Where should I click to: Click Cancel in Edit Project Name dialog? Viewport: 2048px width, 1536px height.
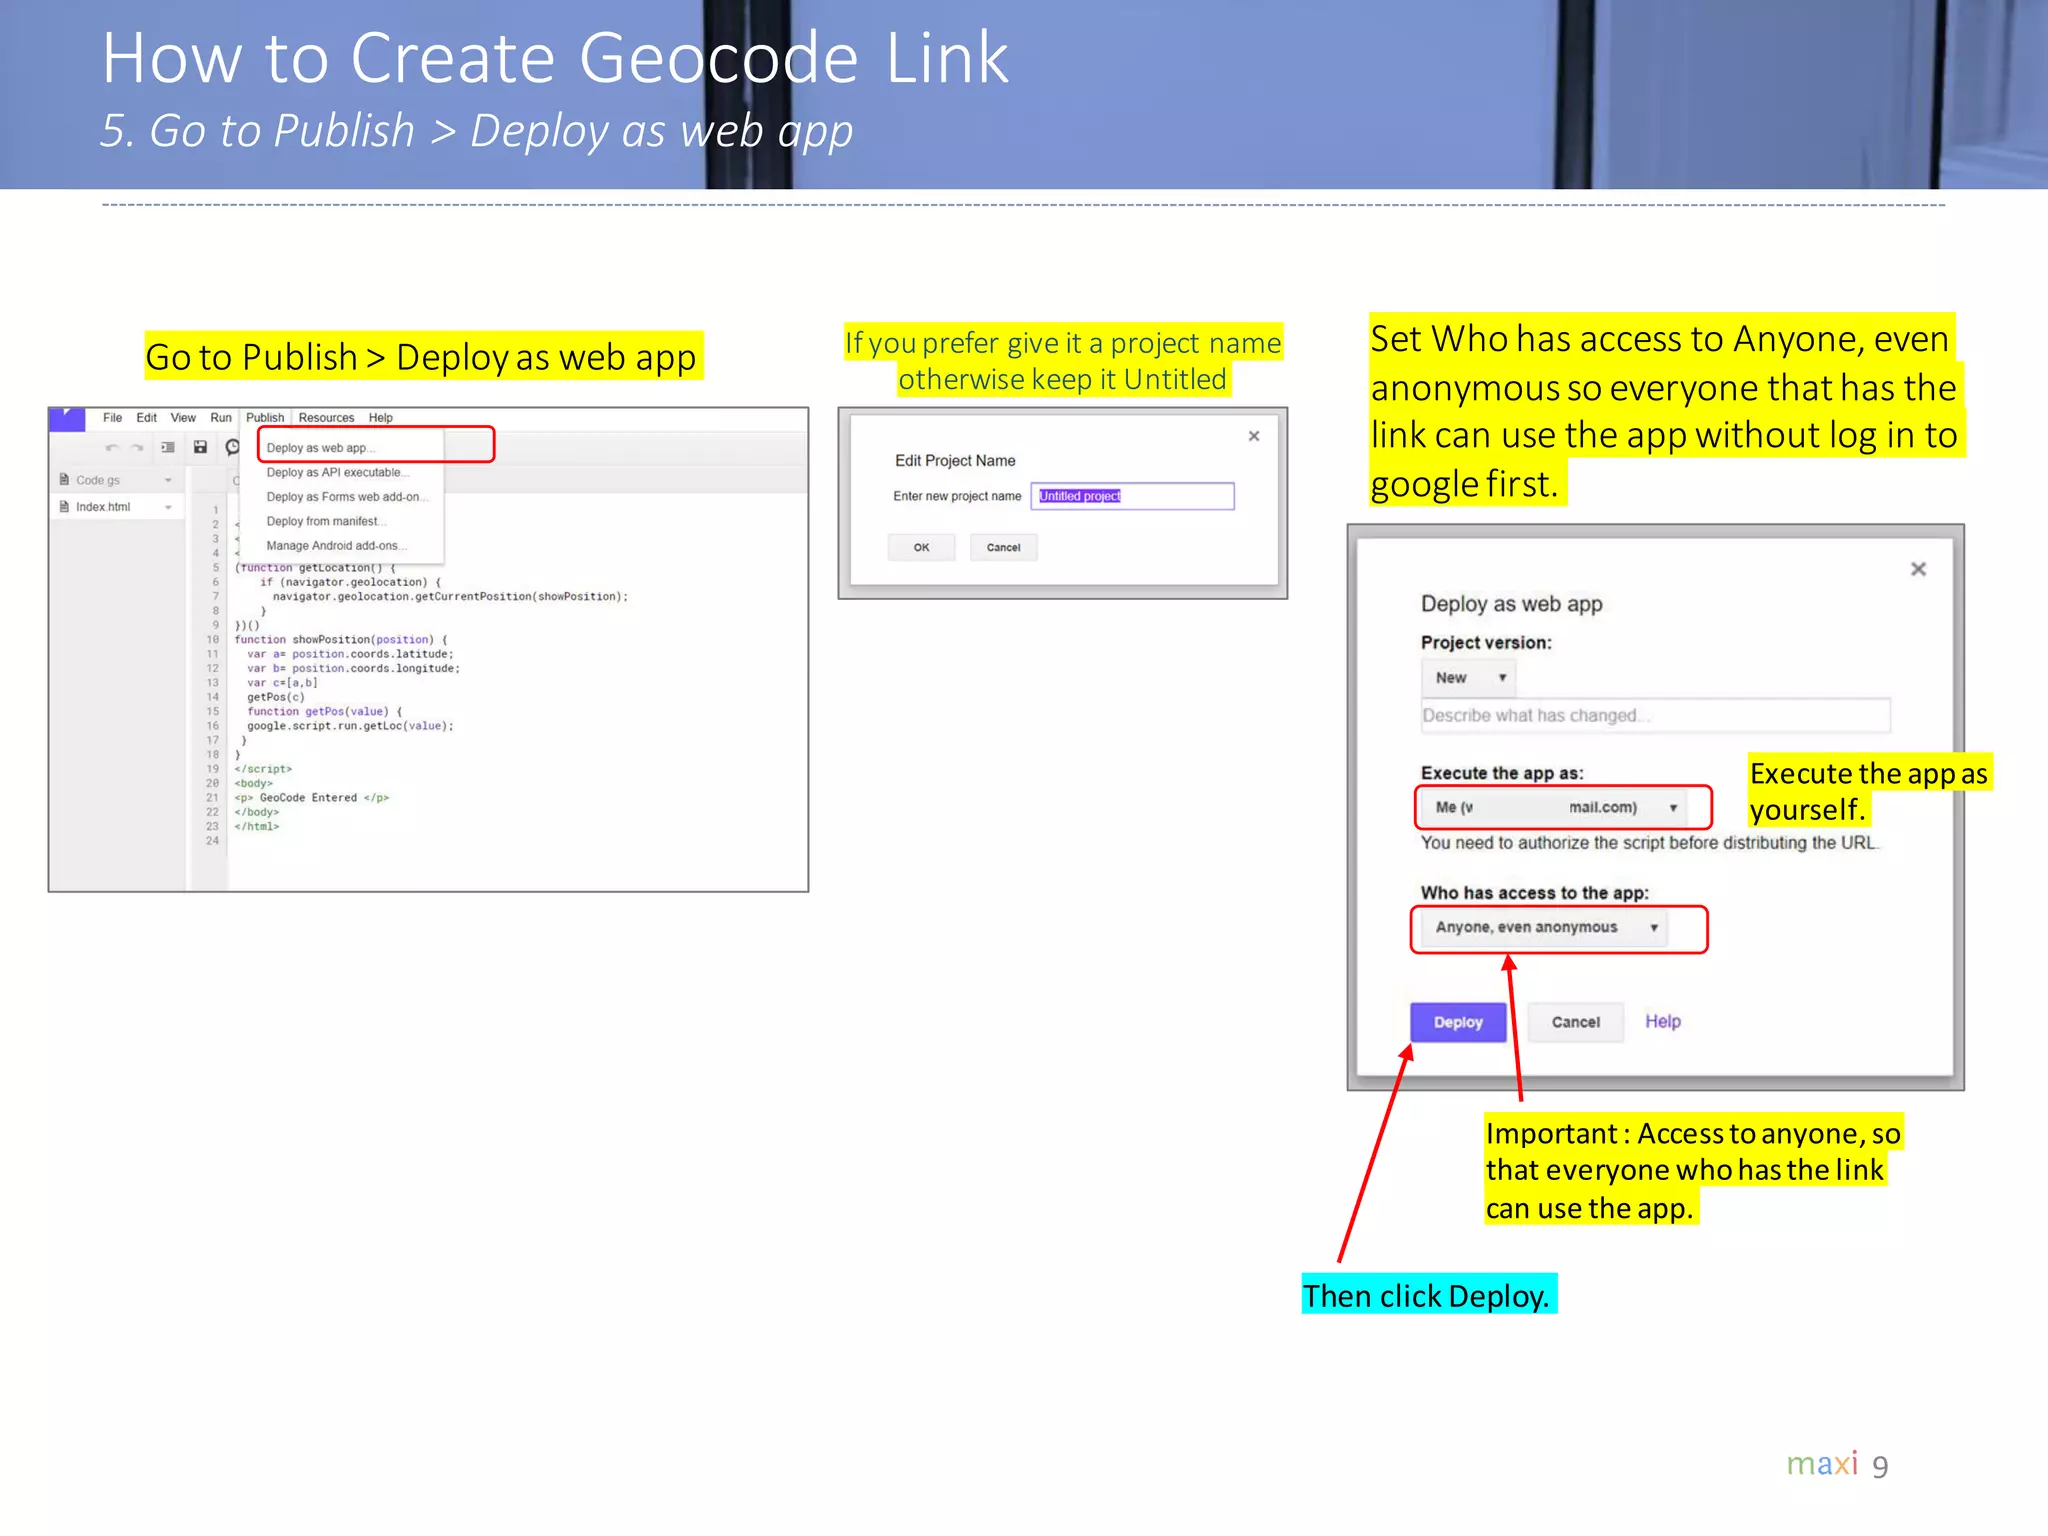pyautogui.click(x=1003, y=547)
